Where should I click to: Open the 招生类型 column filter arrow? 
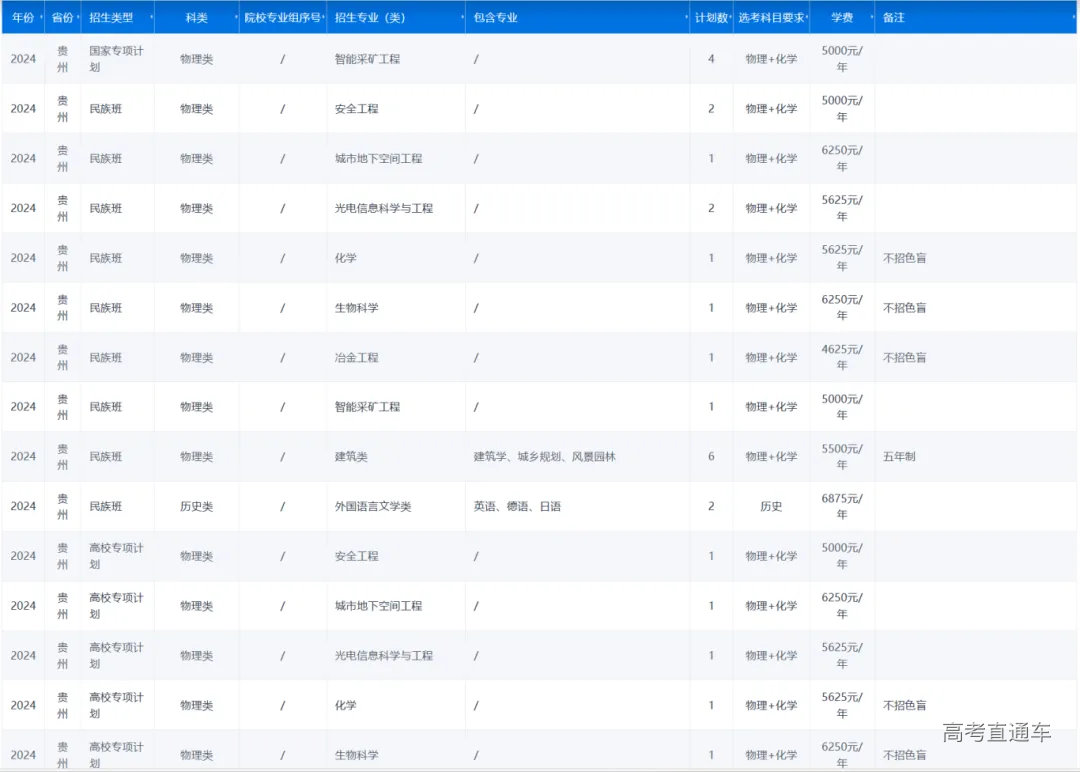(151, 18)
